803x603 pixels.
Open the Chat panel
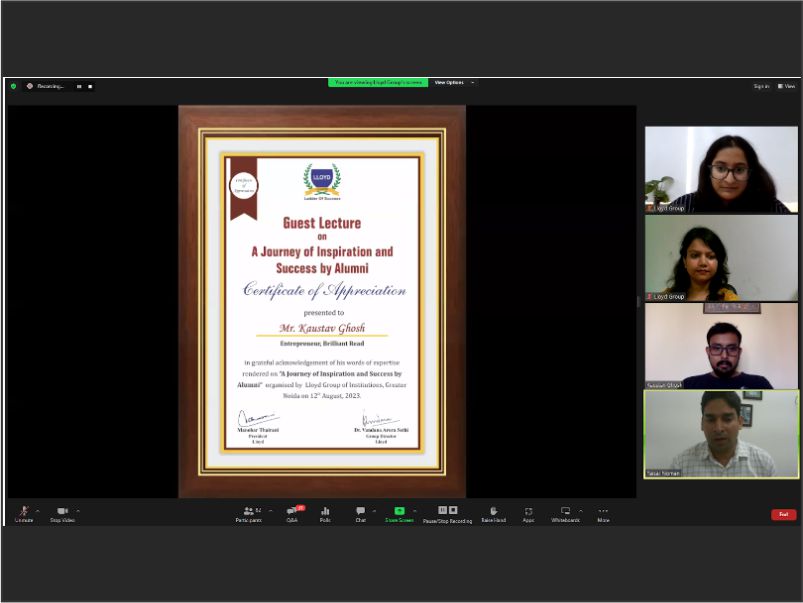tap(361, 514)
